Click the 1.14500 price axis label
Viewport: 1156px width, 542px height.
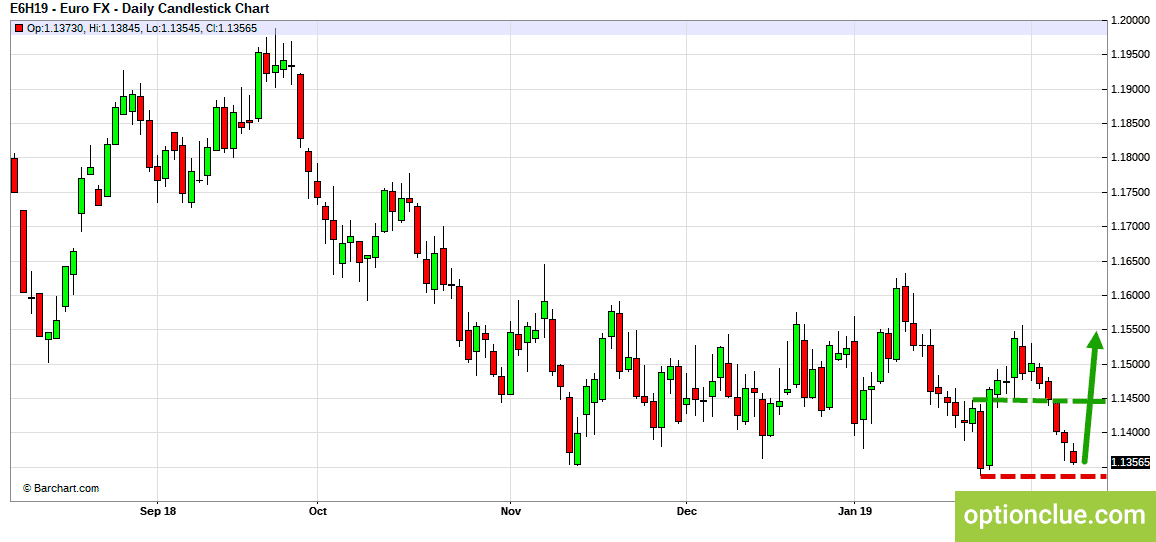1131,399
